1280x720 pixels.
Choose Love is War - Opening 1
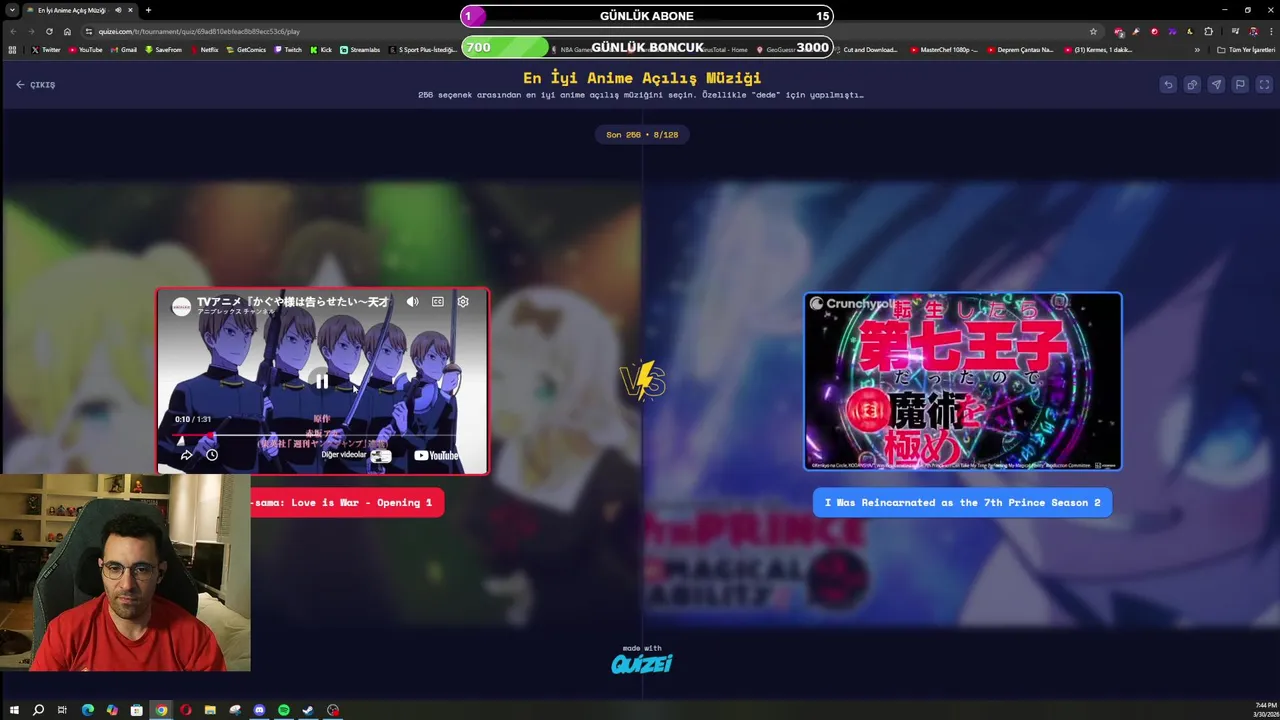347,502
